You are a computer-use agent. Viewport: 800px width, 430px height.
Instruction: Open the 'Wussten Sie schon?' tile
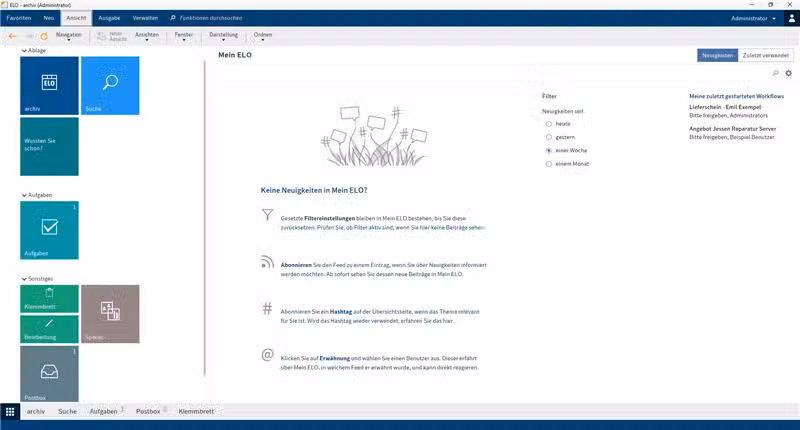click(49, 146)
